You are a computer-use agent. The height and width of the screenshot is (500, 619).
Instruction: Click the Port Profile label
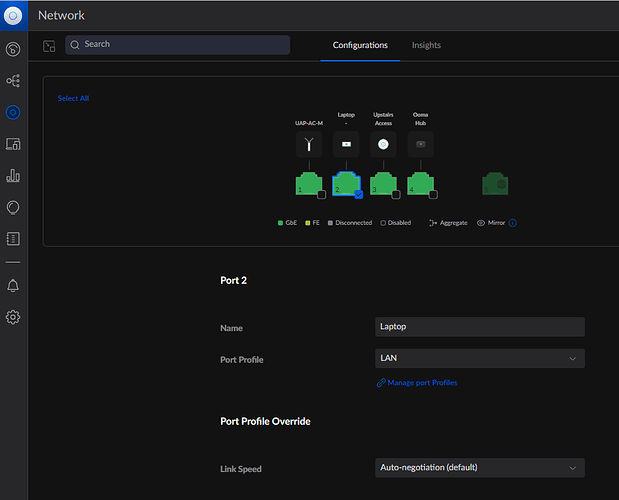click(242, 360)
